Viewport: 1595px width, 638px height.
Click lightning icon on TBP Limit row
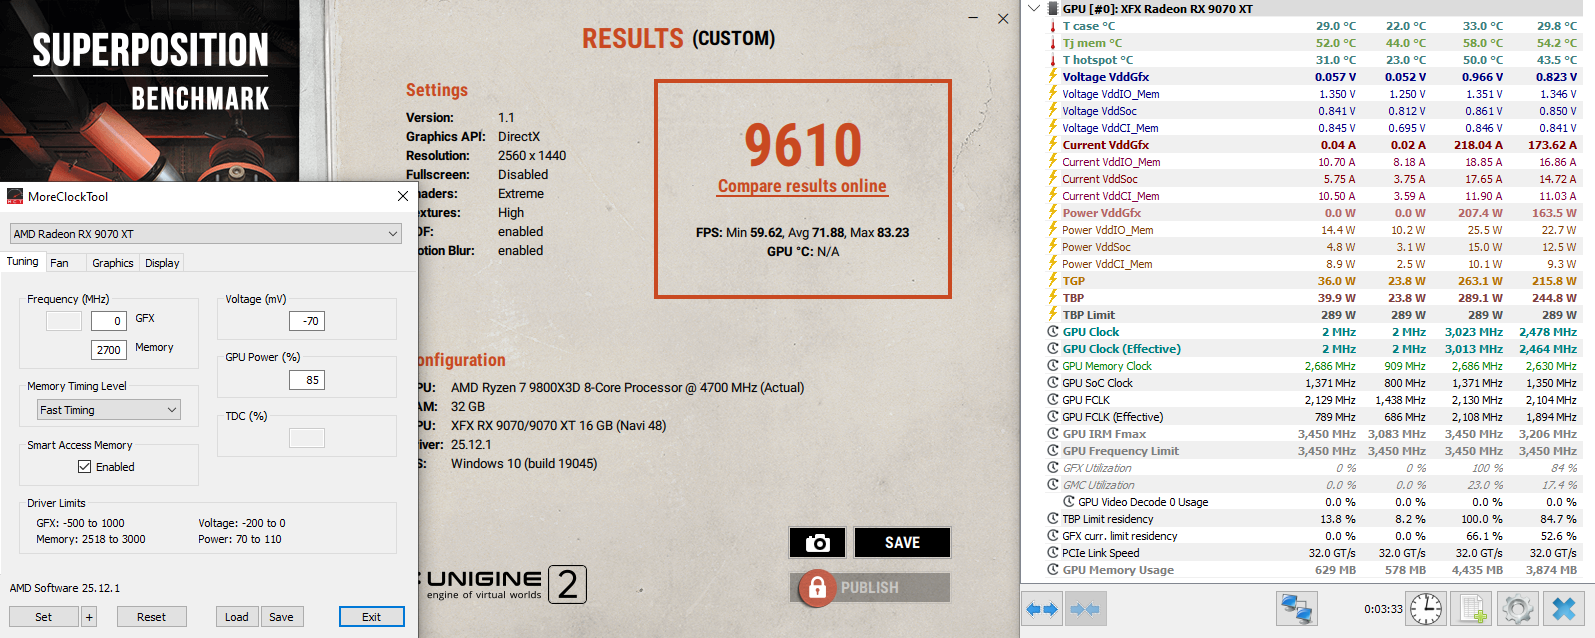pos(1053,314)
